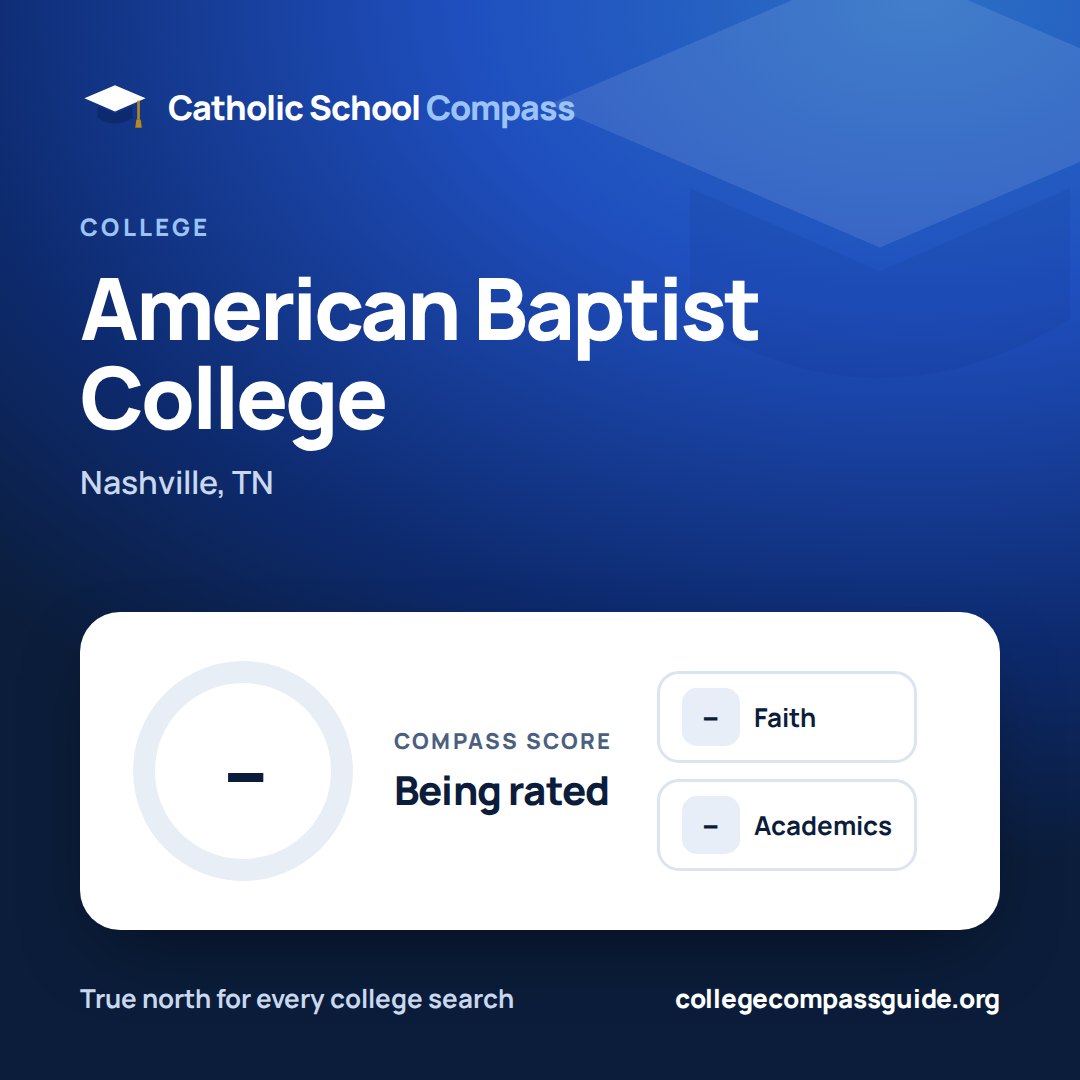Click the dash inside the score circle
The height and width of the screenshot is (1080, 1080).
pos(245,778)
